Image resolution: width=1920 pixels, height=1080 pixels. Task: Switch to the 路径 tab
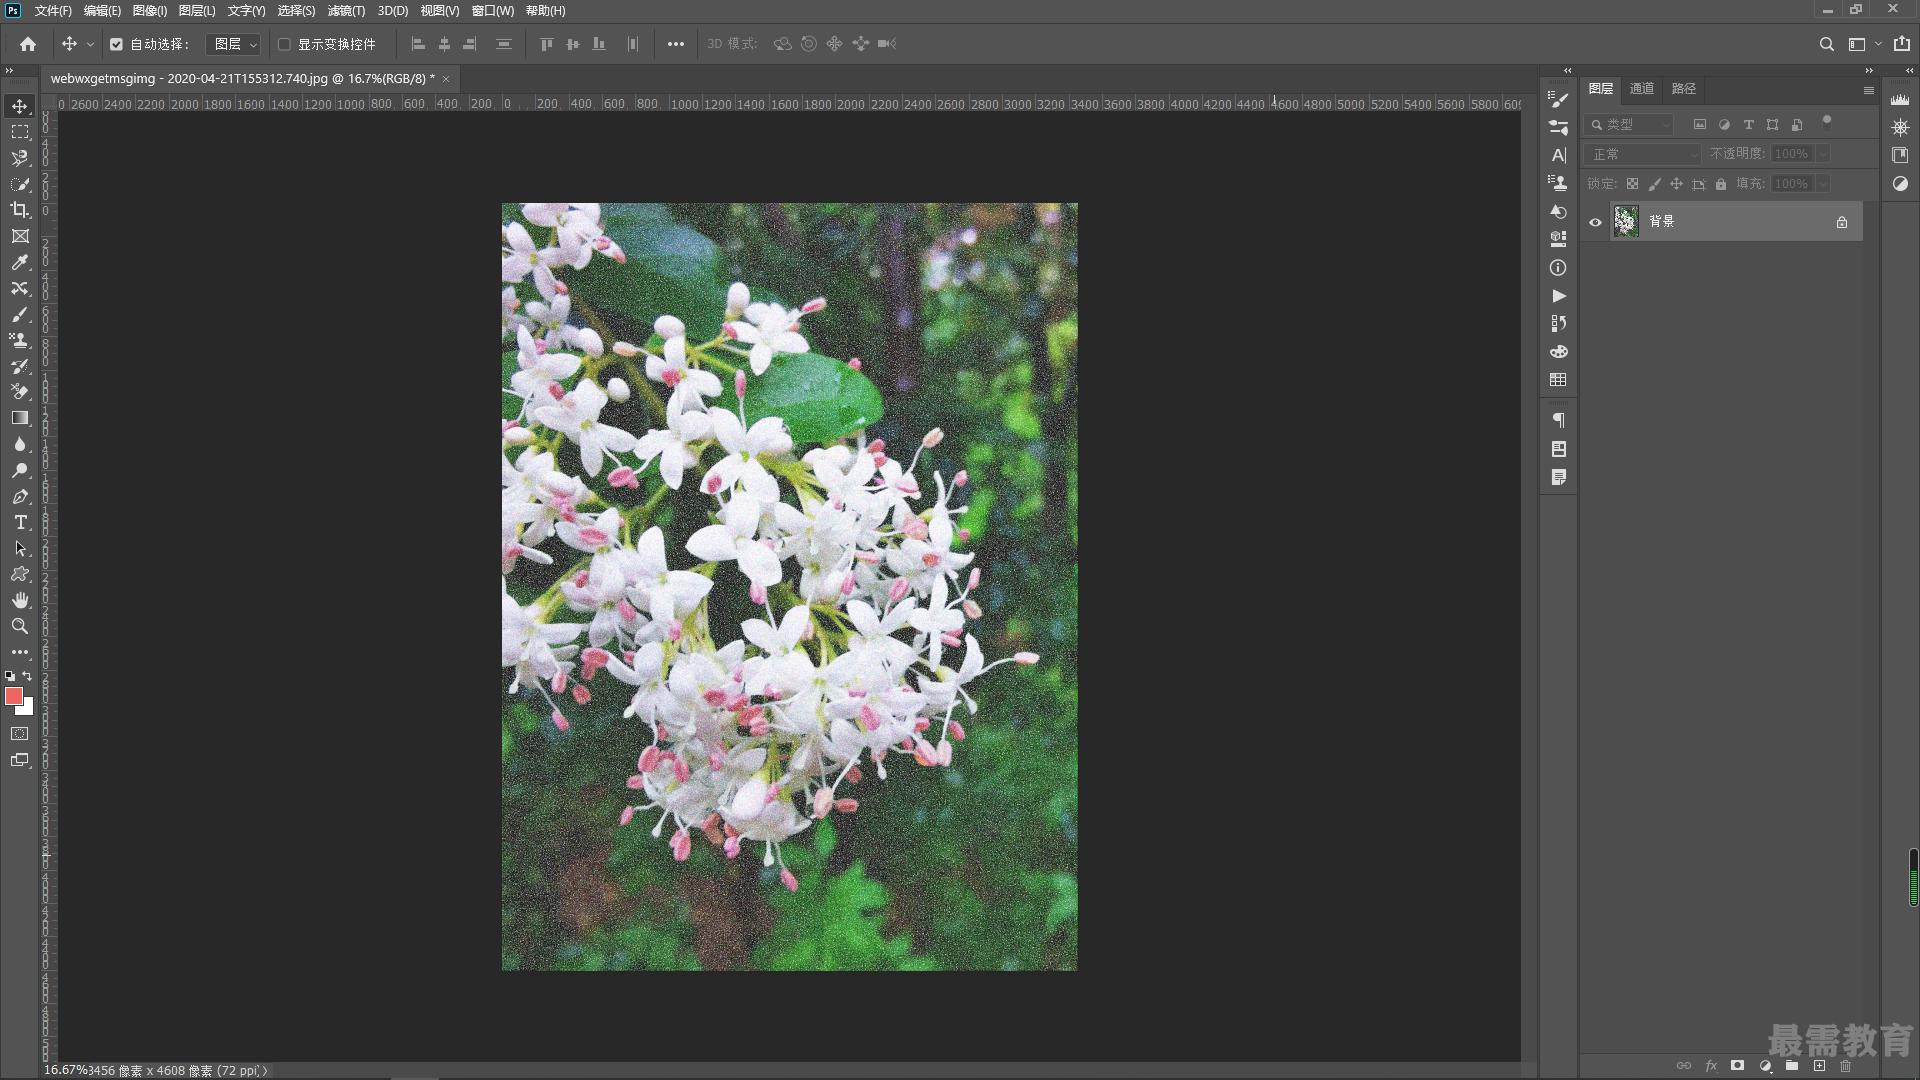coord(1684,89)
